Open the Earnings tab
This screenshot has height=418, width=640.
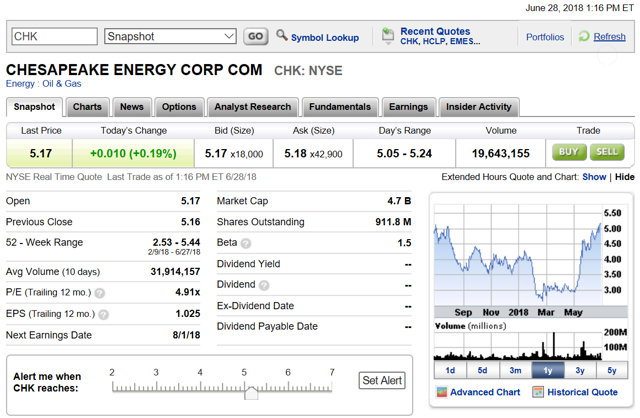[x=409, y=107]
